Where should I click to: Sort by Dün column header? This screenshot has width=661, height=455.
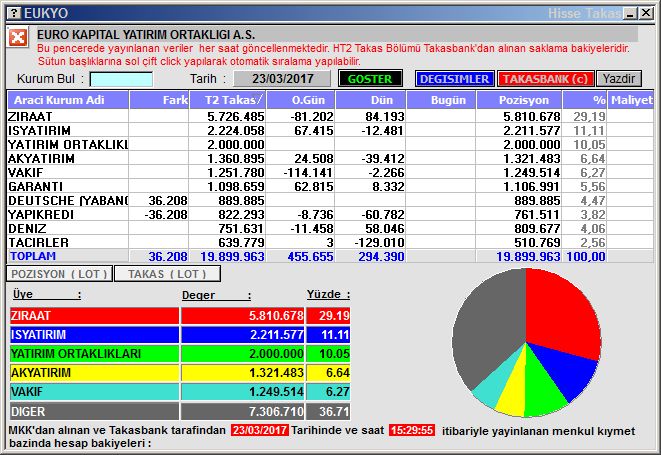[x=371, y=100]
